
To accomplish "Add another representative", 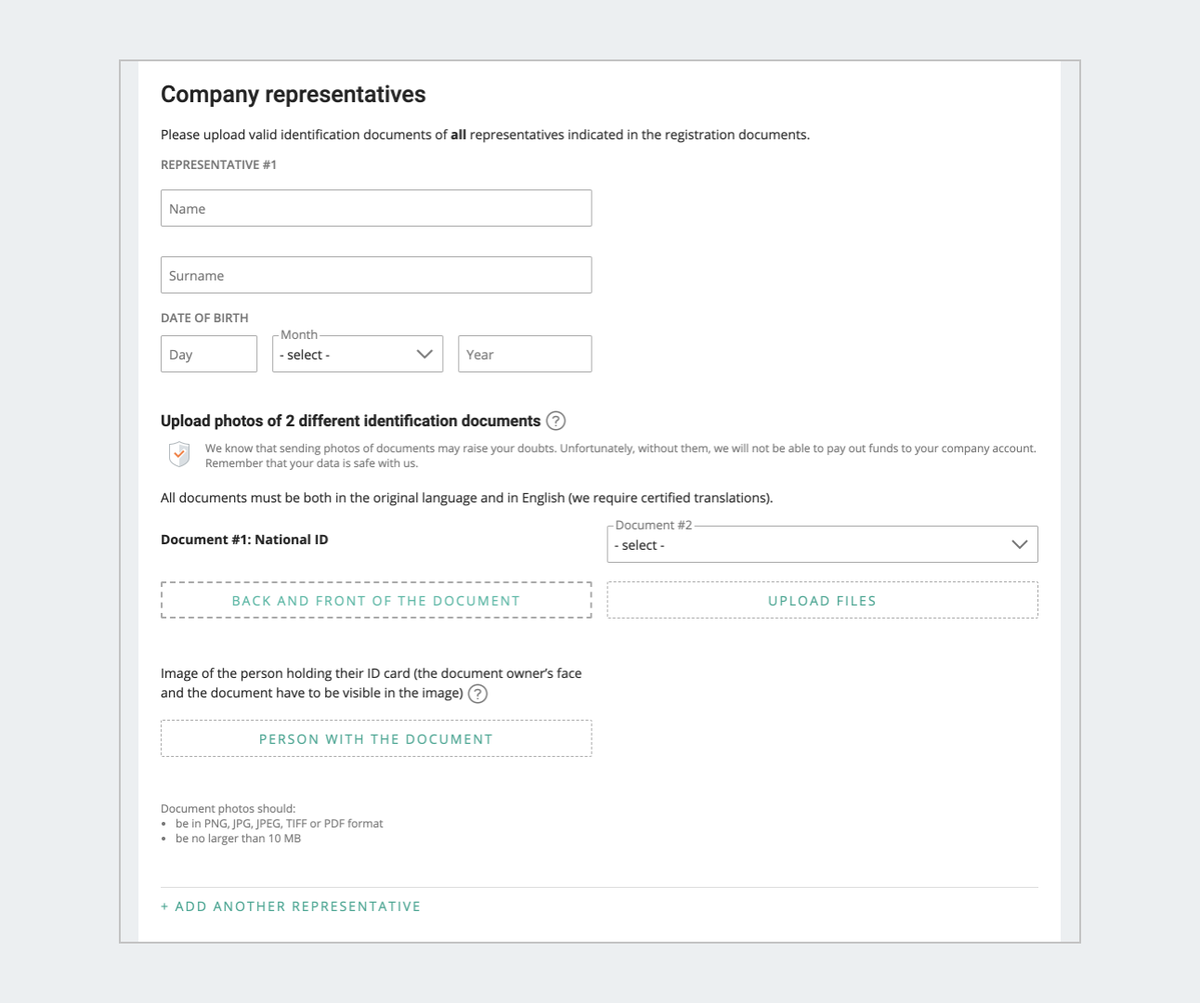I will 291,906.
